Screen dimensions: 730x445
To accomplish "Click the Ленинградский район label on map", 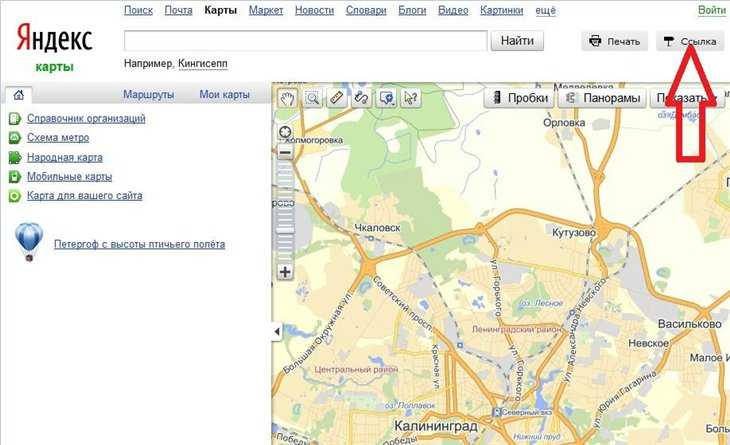I will tap(517, 330).
